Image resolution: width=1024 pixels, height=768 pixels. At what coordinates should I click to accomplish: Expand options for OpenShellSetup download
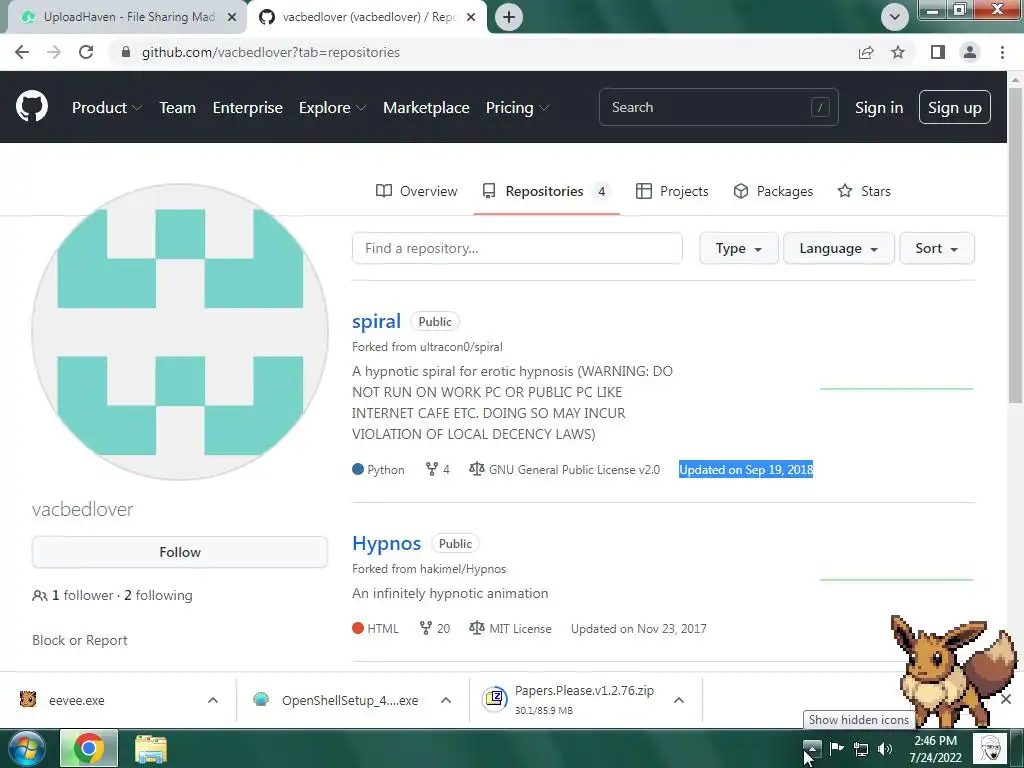pyautogui.click(x=446, y=700)
